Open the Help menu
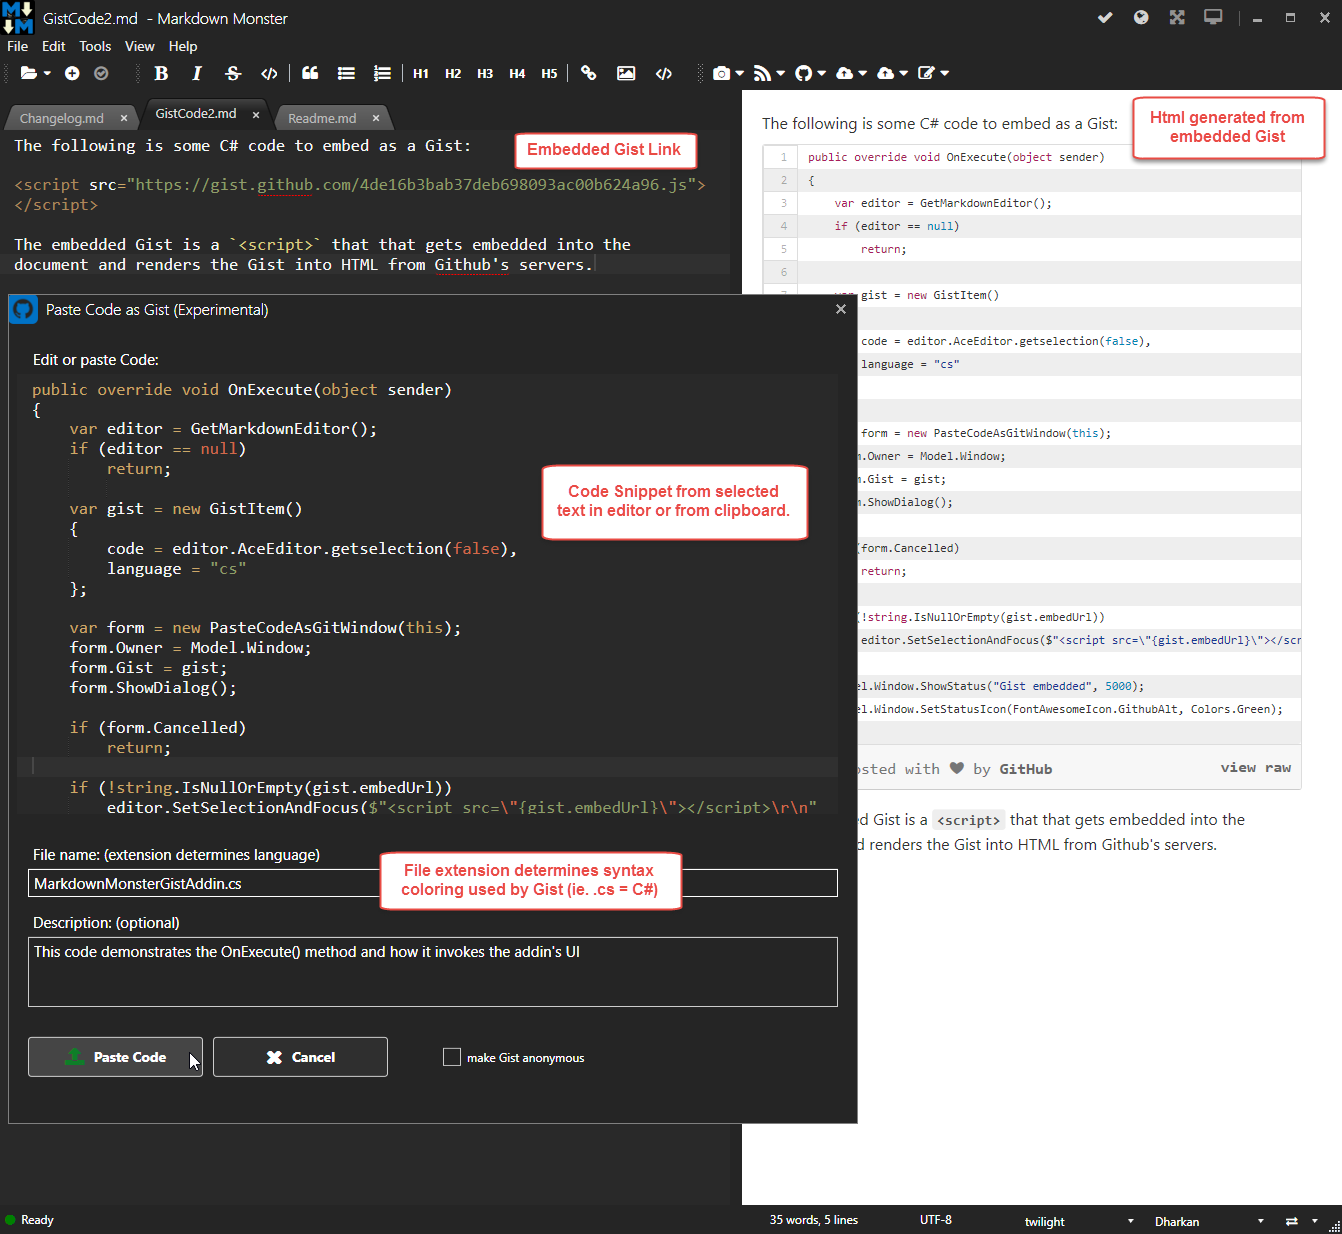Viewport: 1342px width, 1234px height. (x=183, y=46)
